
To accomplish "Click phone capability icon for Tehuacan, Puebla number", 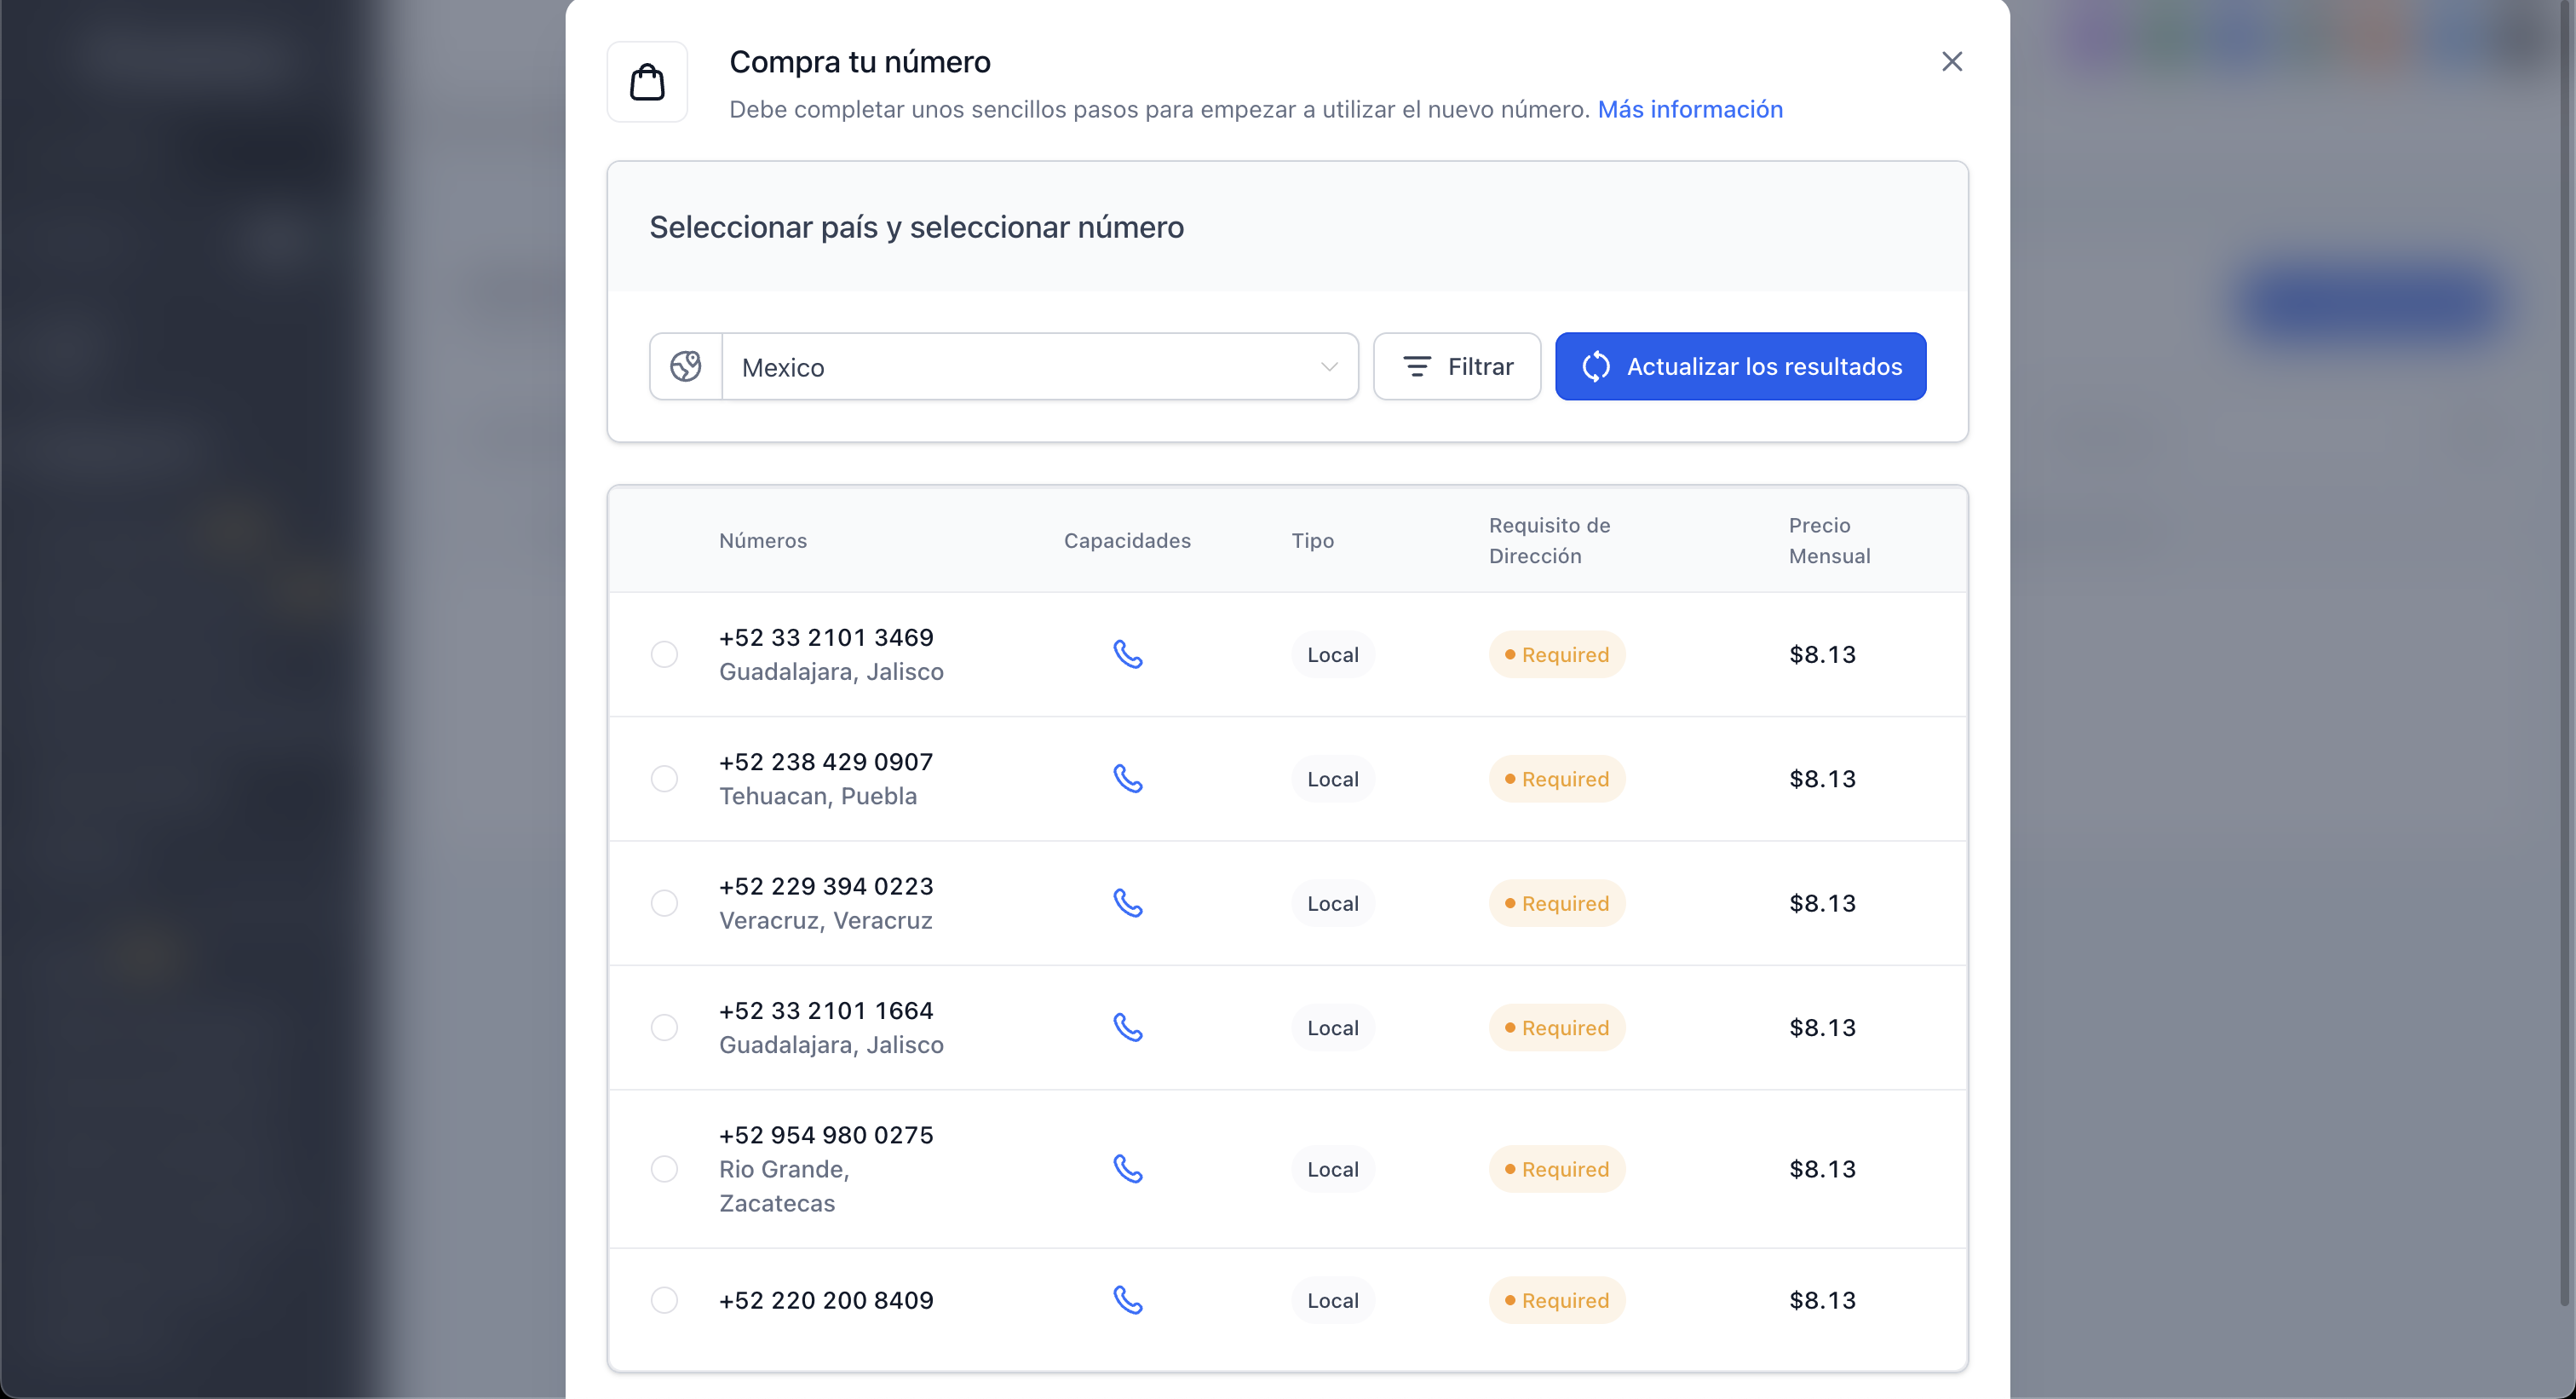I will 1128,779.
